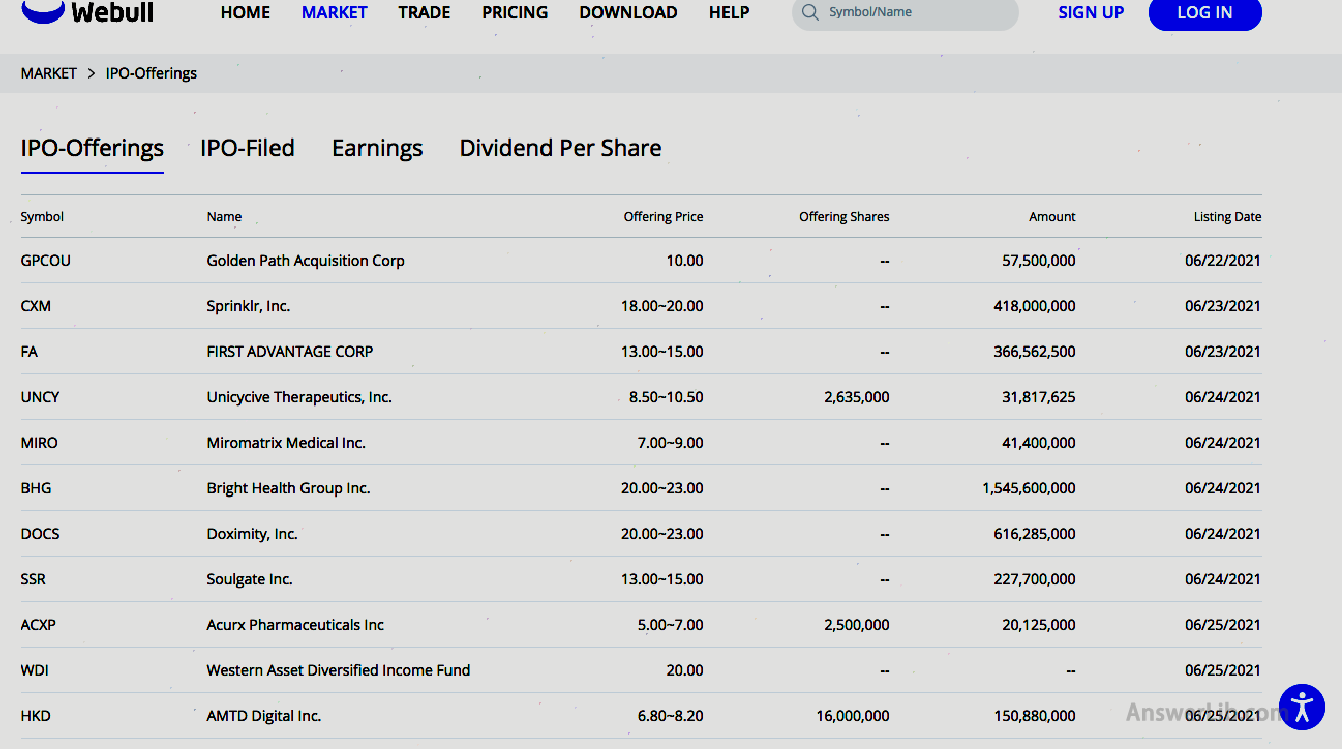Select the WDI symbol
This screenshot has width=1342, height=749.
34,670
